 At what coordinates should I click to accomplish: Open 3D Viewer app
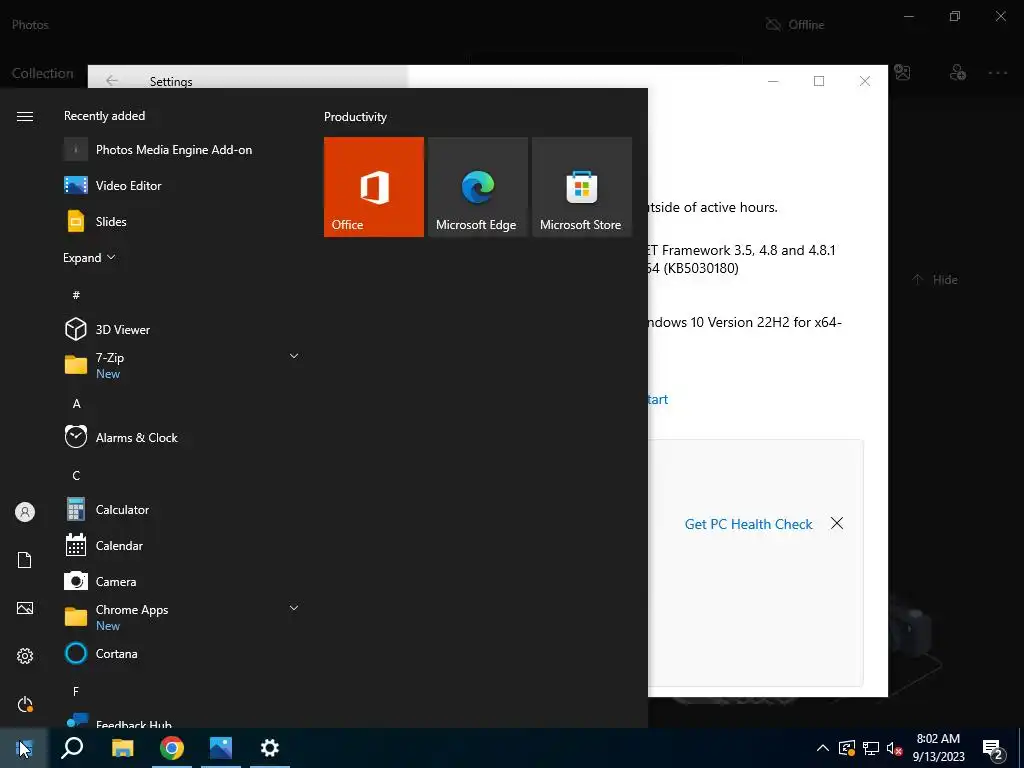pos(182,329)
